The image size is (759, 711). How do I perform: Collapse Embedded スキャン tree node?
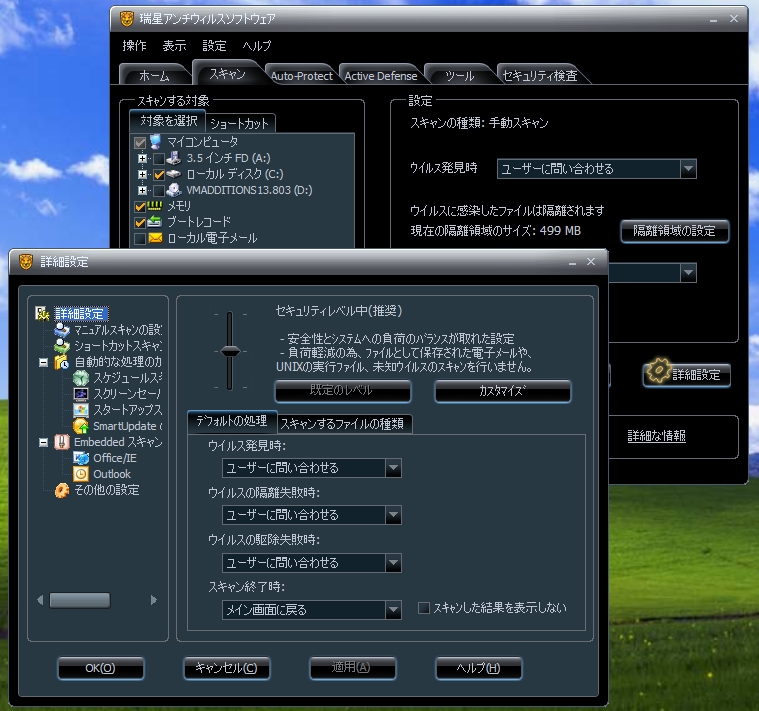[x=44, y=442]
